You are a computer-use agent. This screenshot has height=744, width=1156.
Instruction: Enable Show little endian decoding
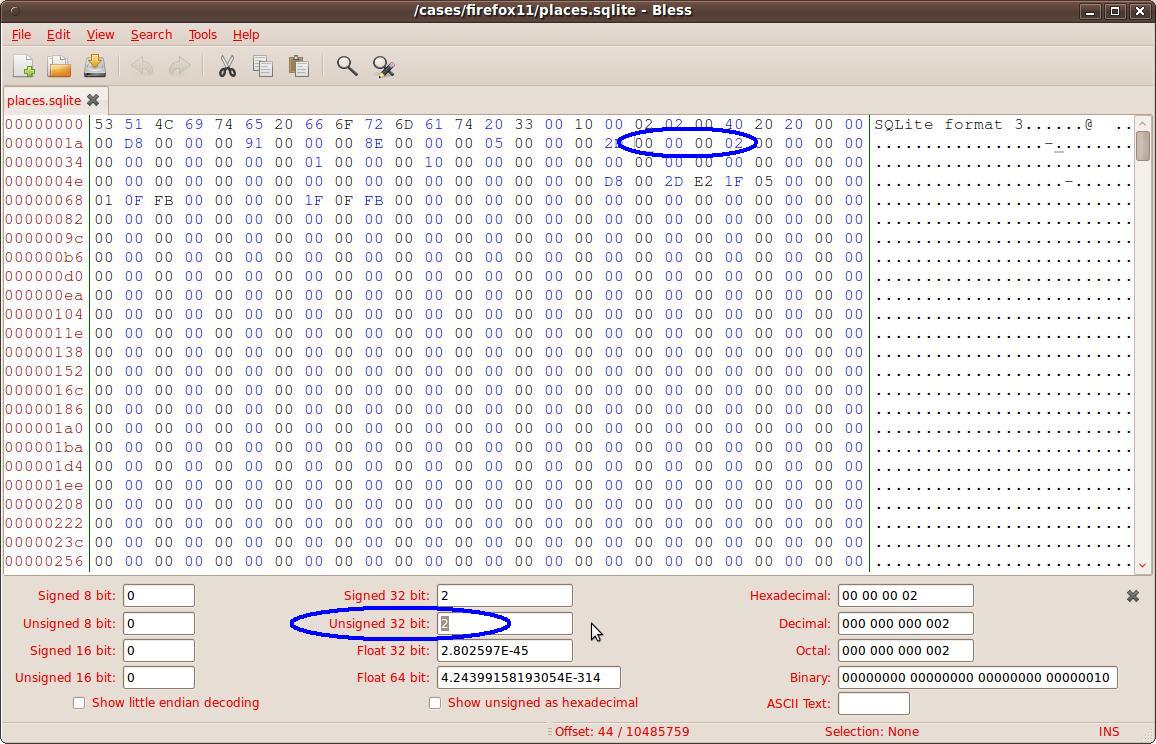coord(79,703)
